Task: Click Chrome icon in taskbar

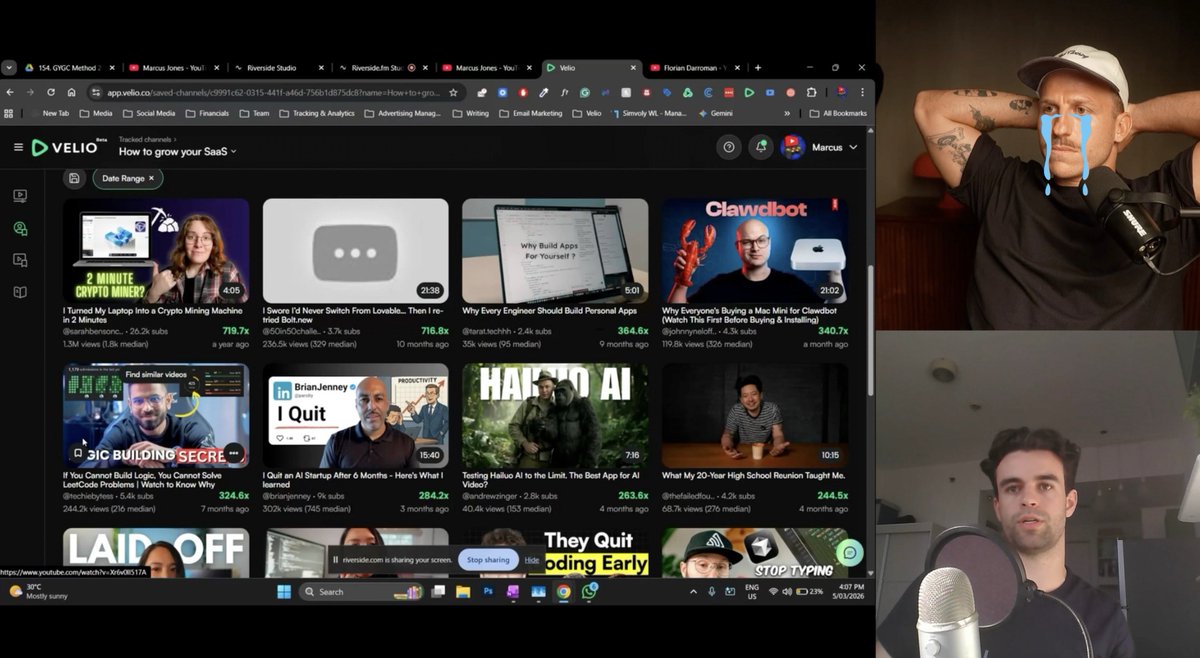Action: tap(564, 591)
